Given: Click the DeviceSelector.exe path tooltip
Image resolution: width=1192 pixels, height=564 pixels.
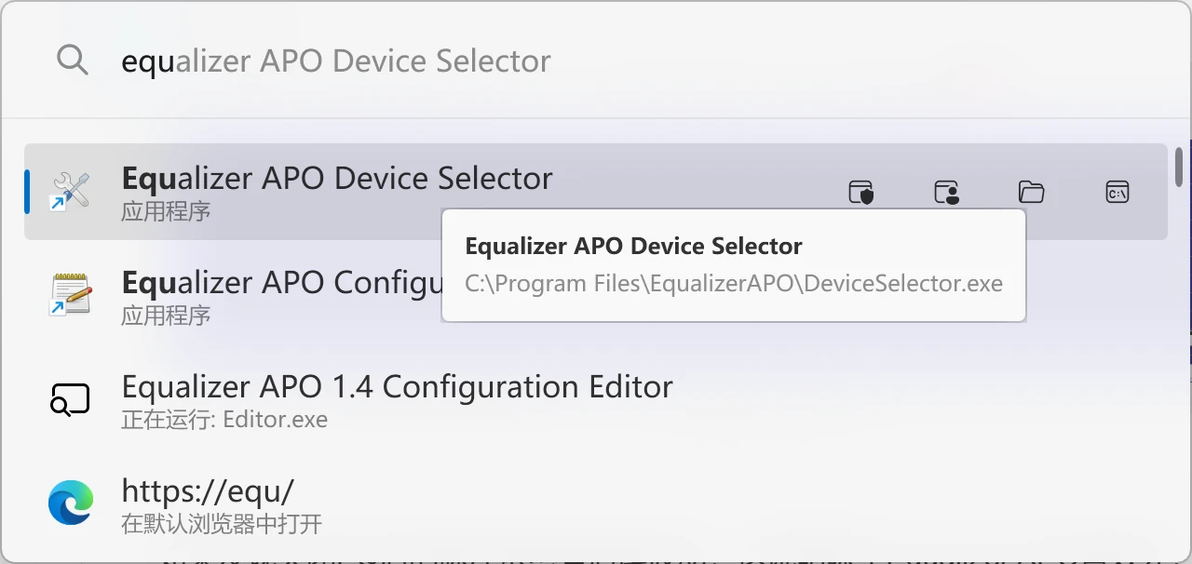Looking at the screenshot, I should (x=733, y=284).
